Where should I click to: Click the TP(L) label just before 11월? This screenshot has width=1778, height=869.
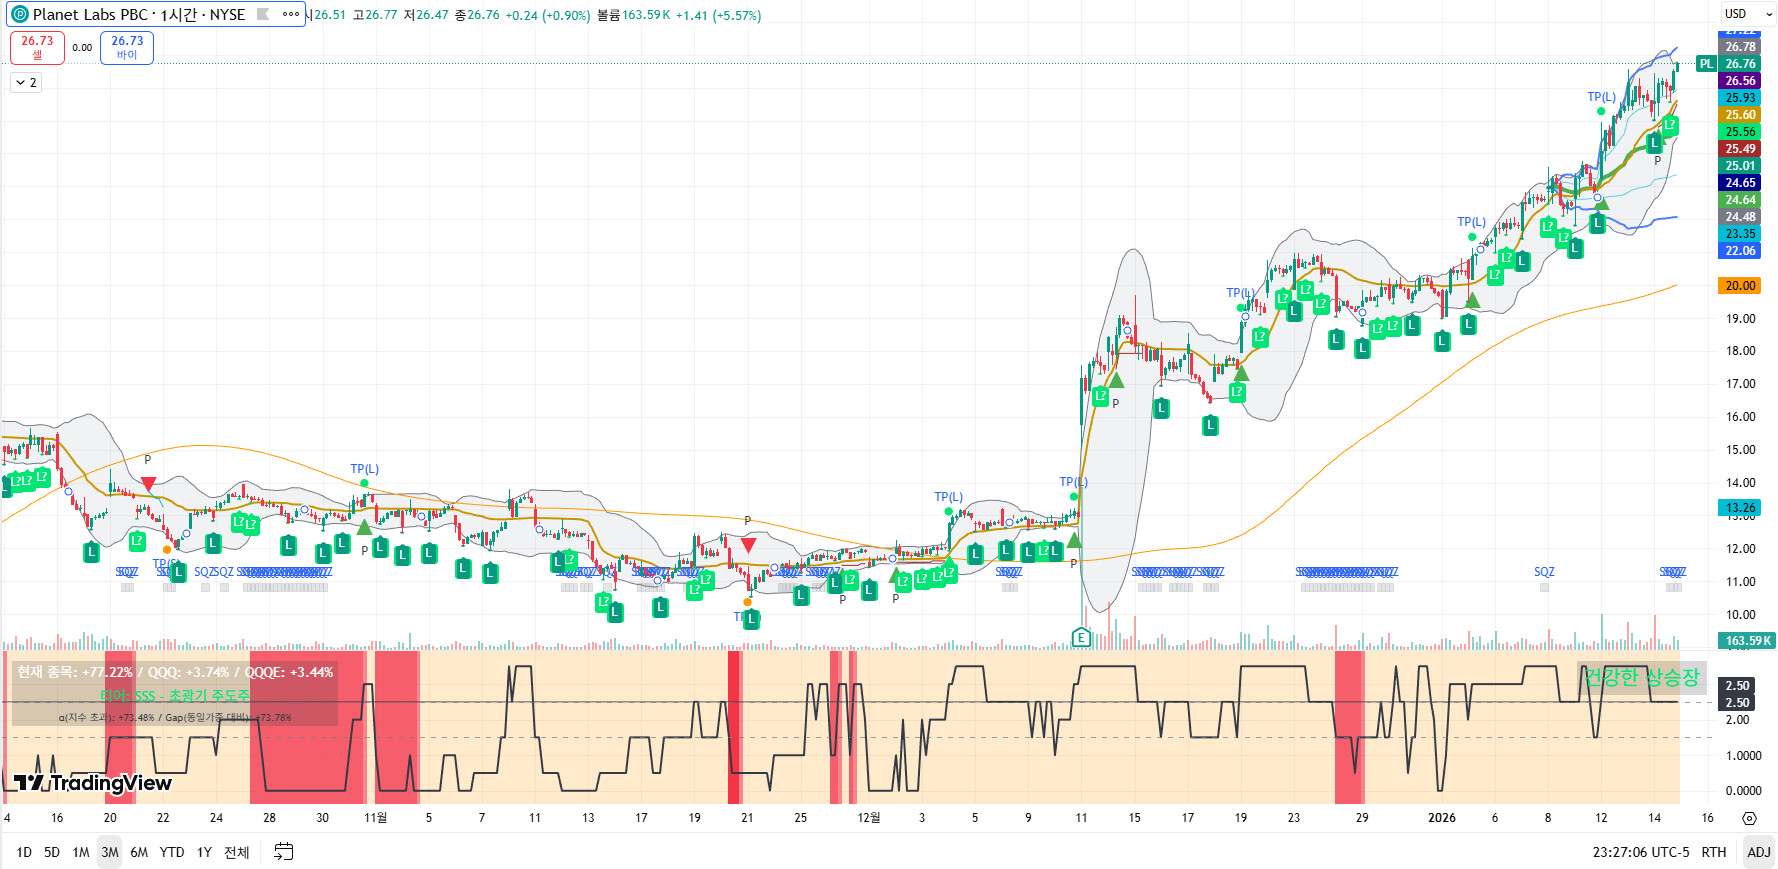[364, 469]
